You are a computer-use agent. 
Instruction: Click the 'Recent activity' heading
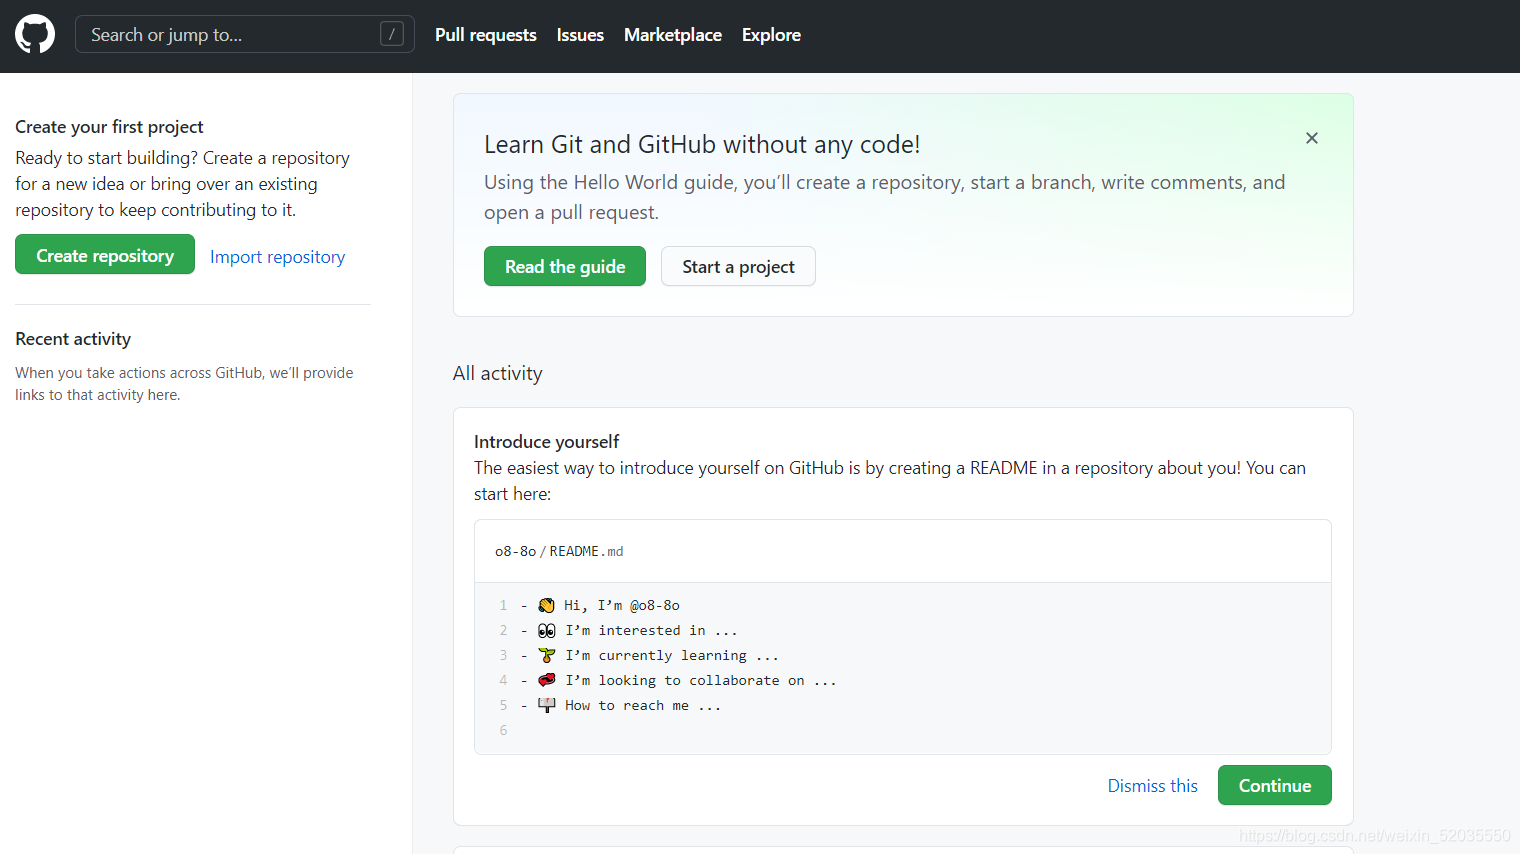(x=73, y=339)
